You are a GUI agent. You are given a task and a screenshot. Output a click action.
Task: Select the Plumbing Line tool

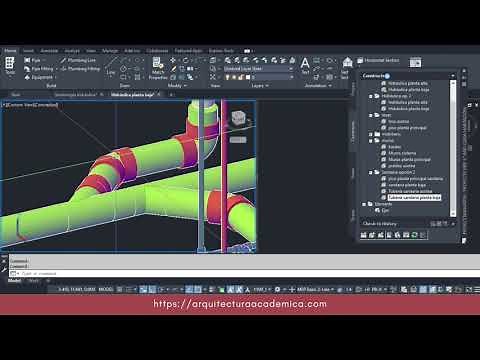click(78, 60)
